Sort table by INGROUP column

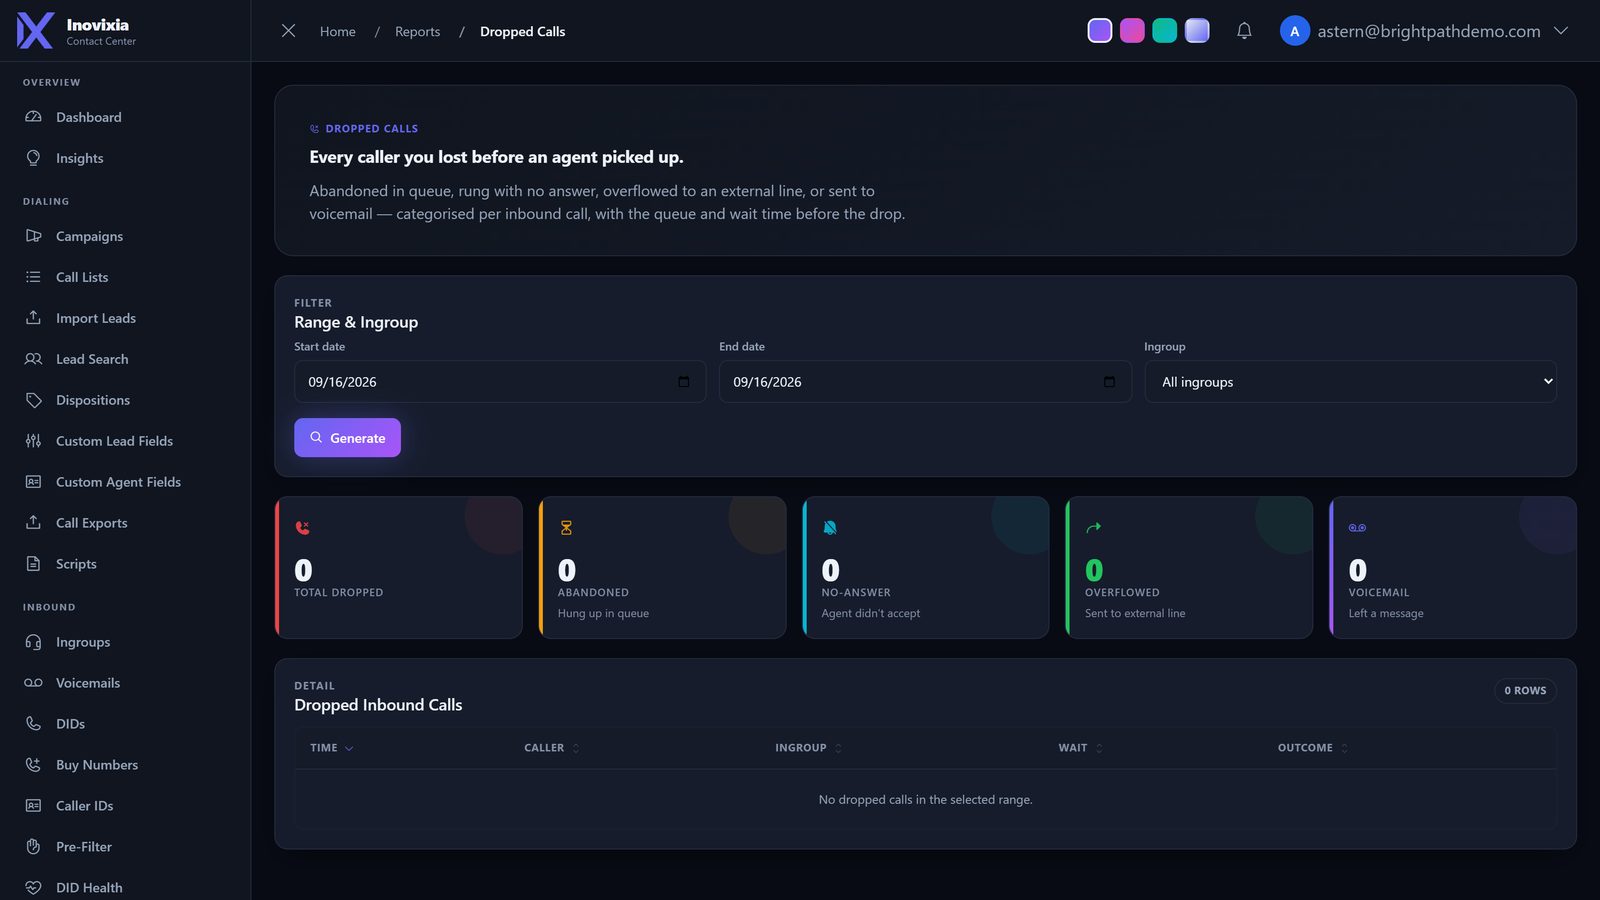pos(809,748)
